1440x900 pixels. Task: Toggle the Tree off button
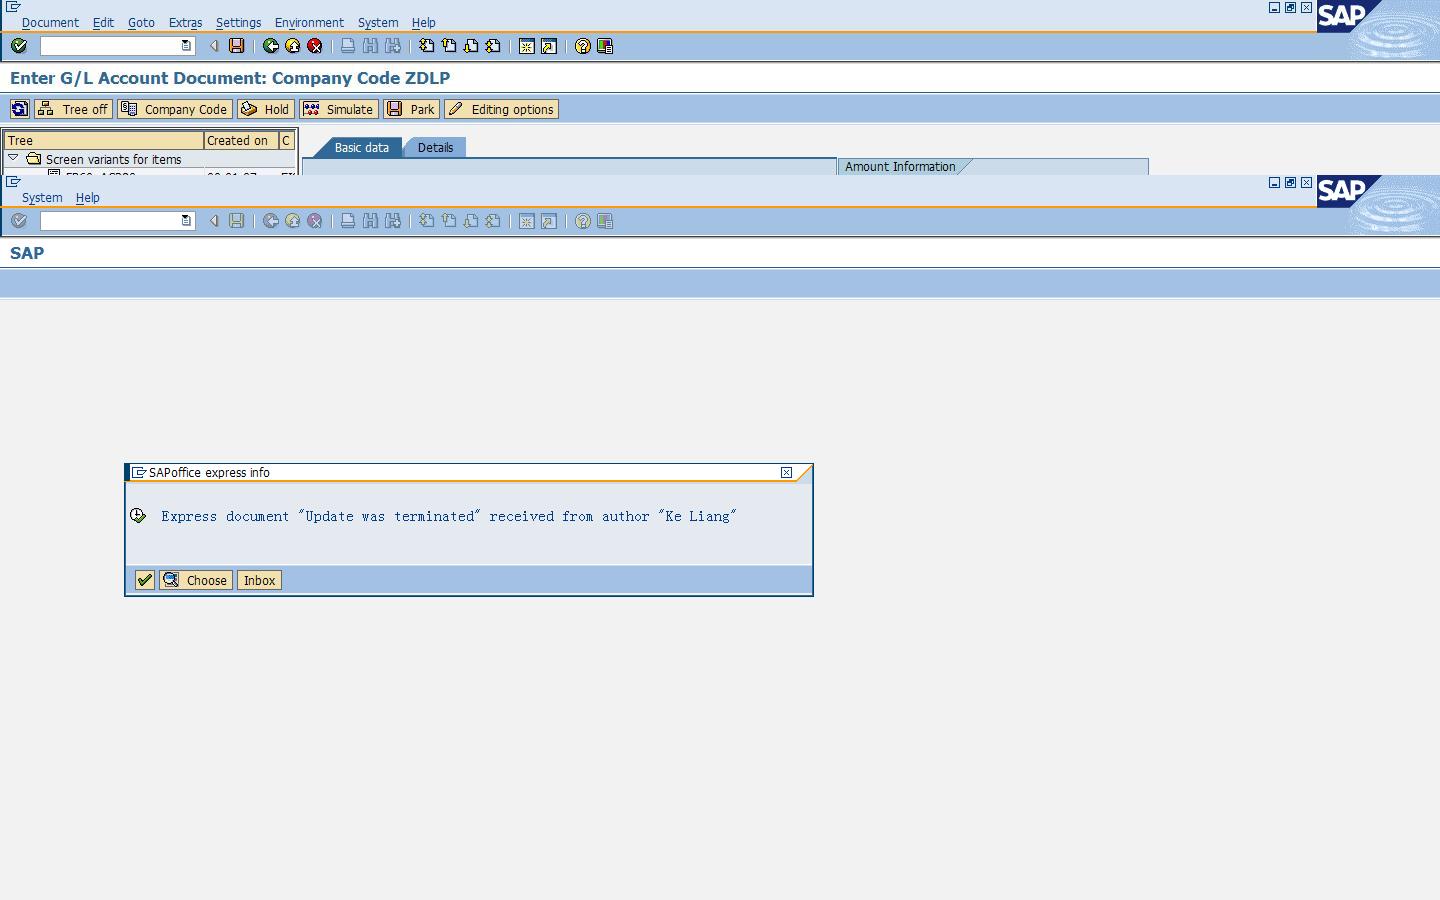point(73,109)
